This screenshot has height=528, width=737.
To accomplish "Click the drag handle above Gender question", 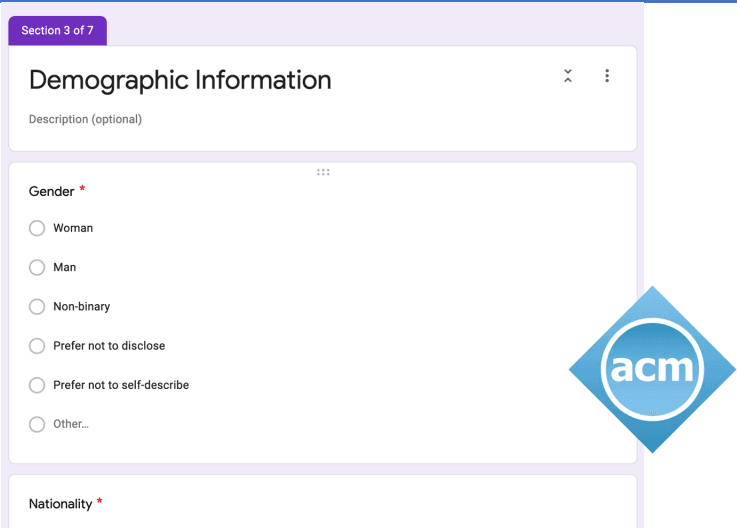I will click(x=323, y=172).
